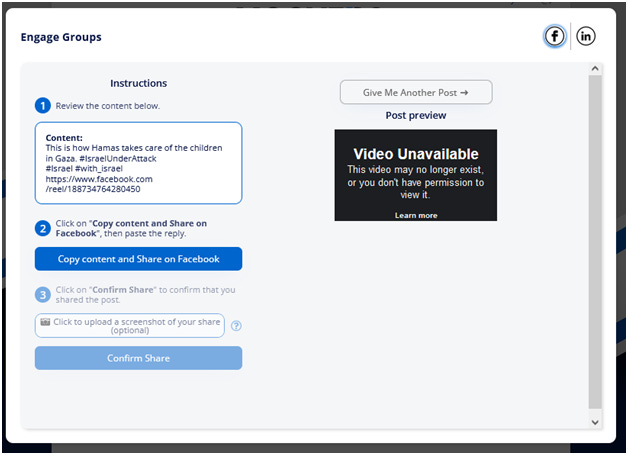Open the Learn more link in preview
628x455 pixels.
[416, 215]
